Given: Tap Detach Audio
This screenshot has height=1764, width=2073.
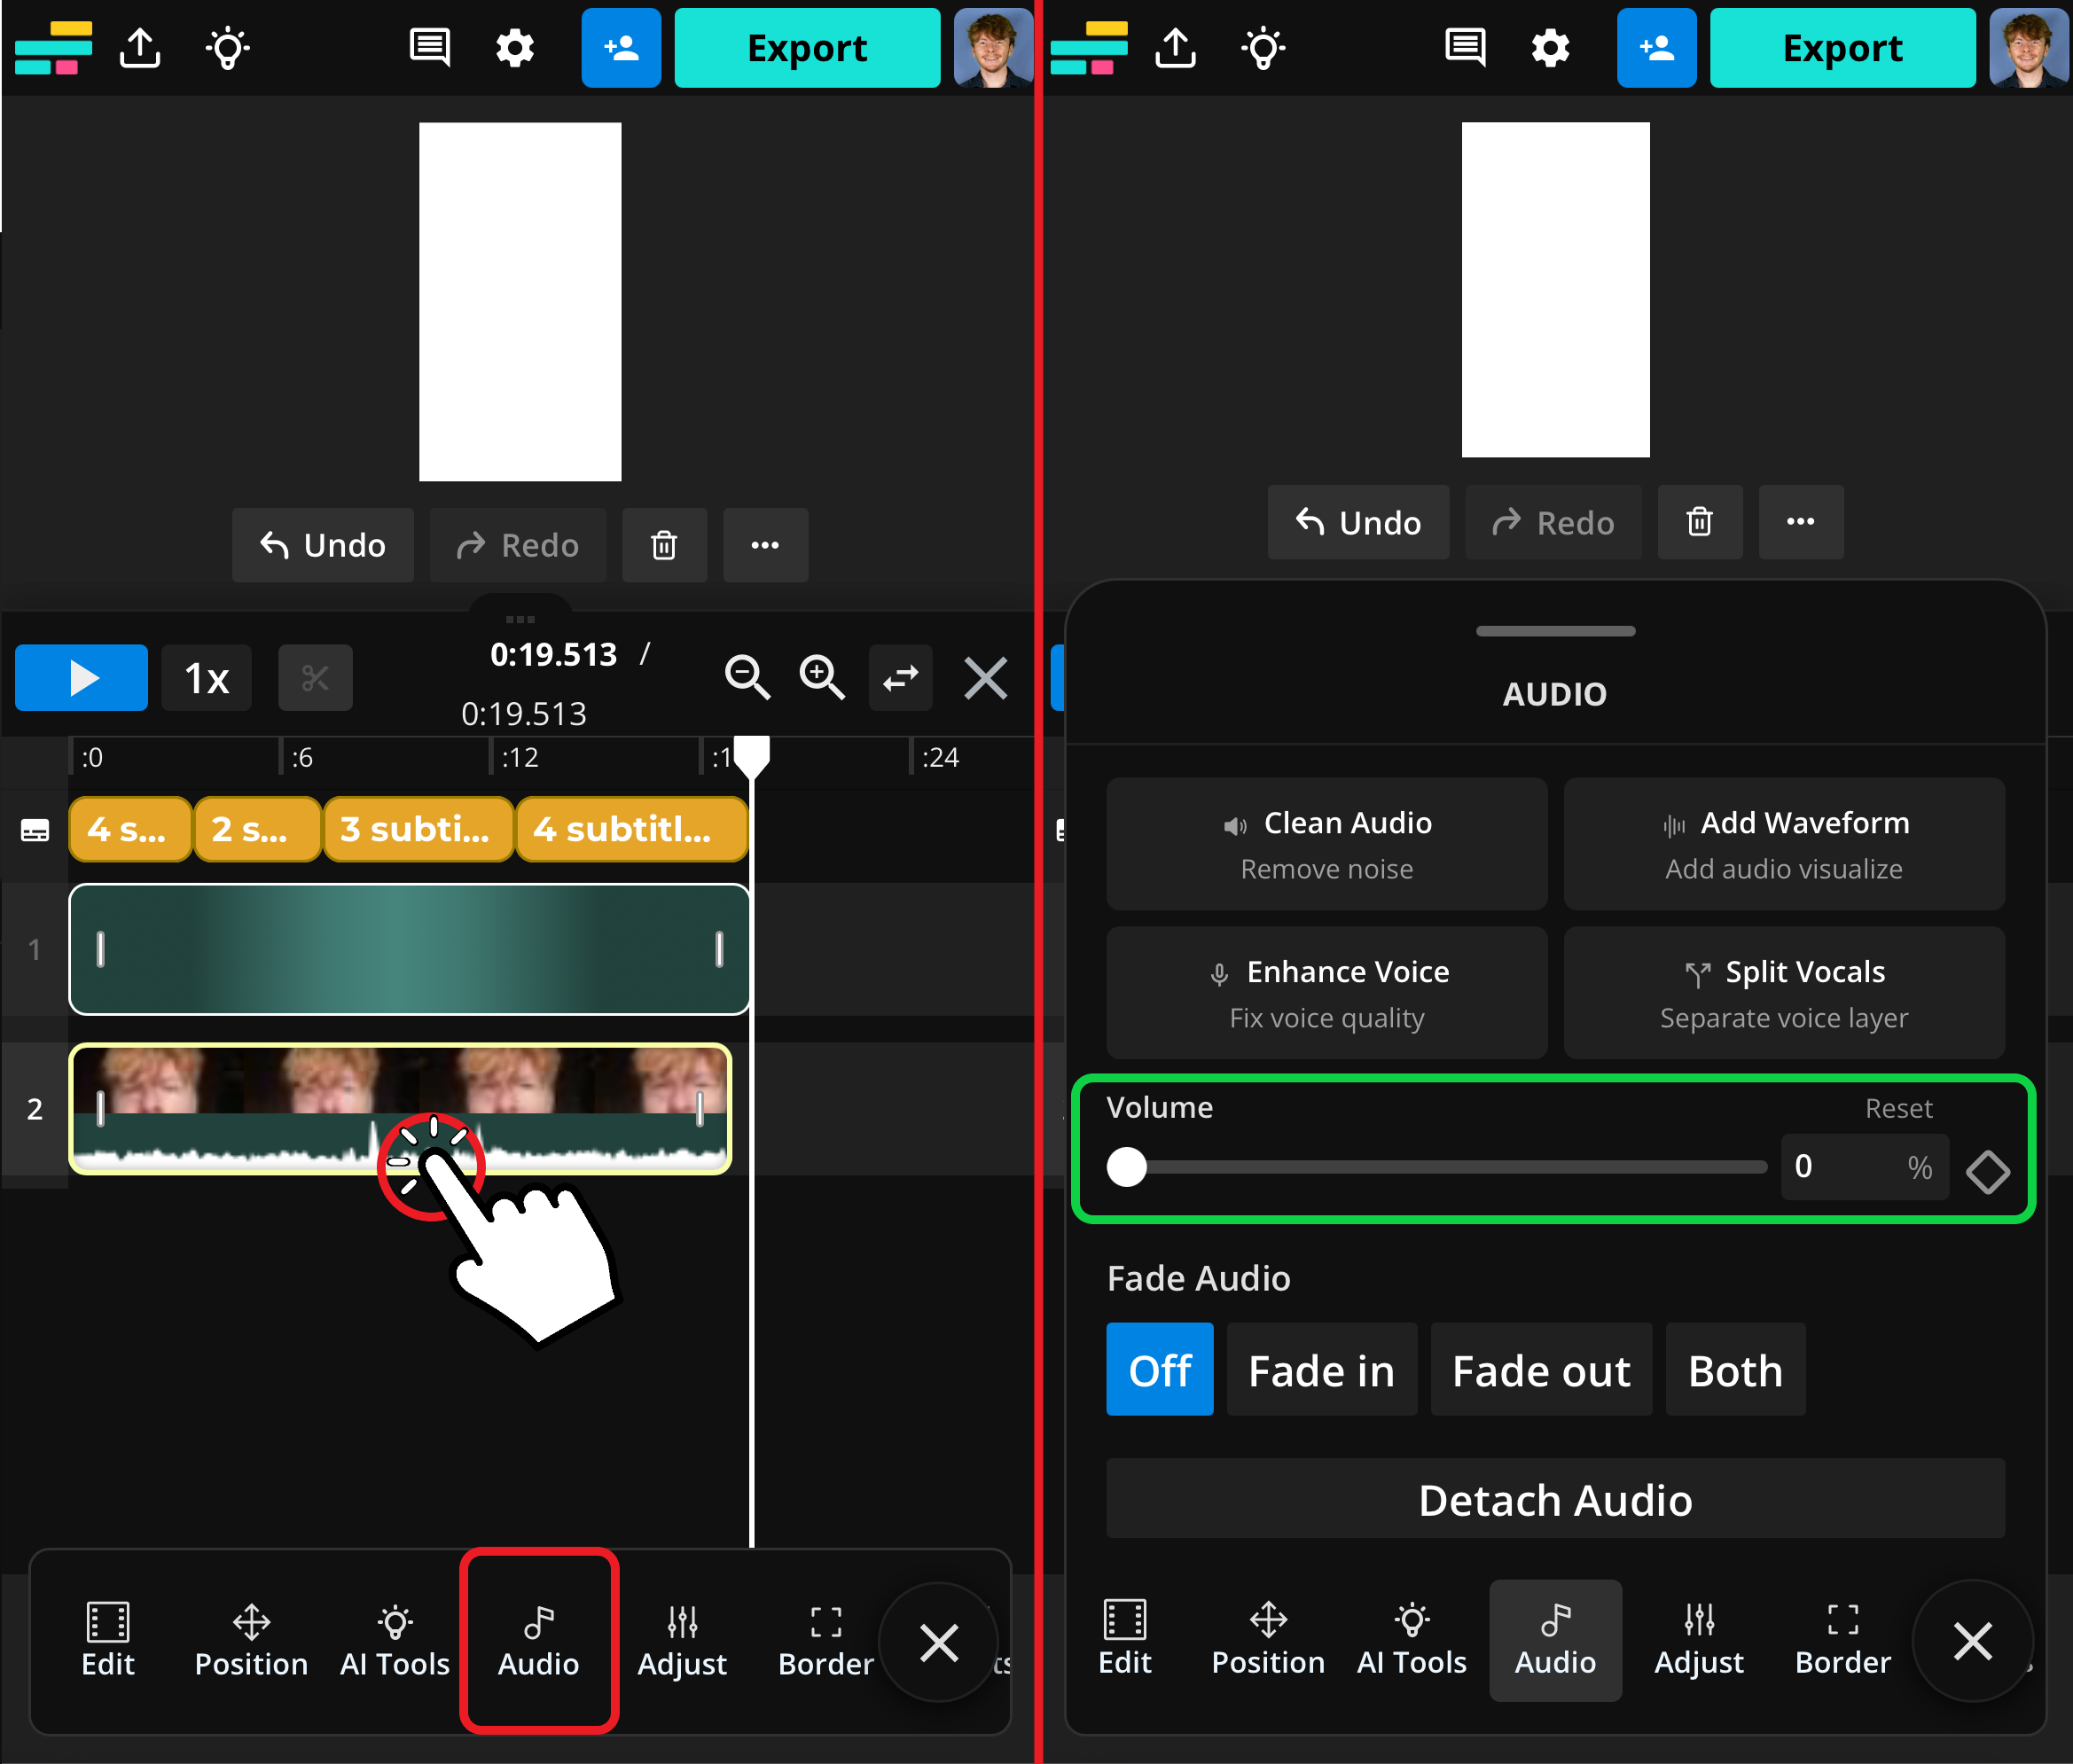Looking at the screenshot, I should click(1553, 1498).
